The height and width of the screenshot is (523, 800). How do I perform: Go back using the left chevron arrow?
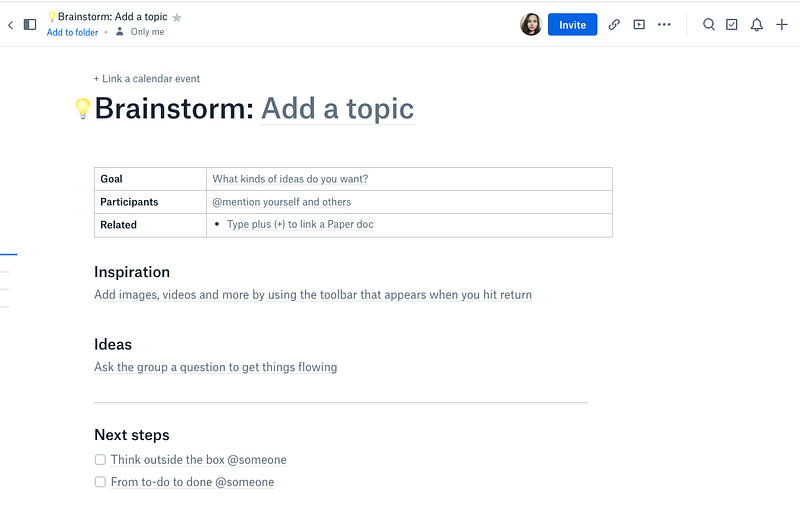(10, 24)
